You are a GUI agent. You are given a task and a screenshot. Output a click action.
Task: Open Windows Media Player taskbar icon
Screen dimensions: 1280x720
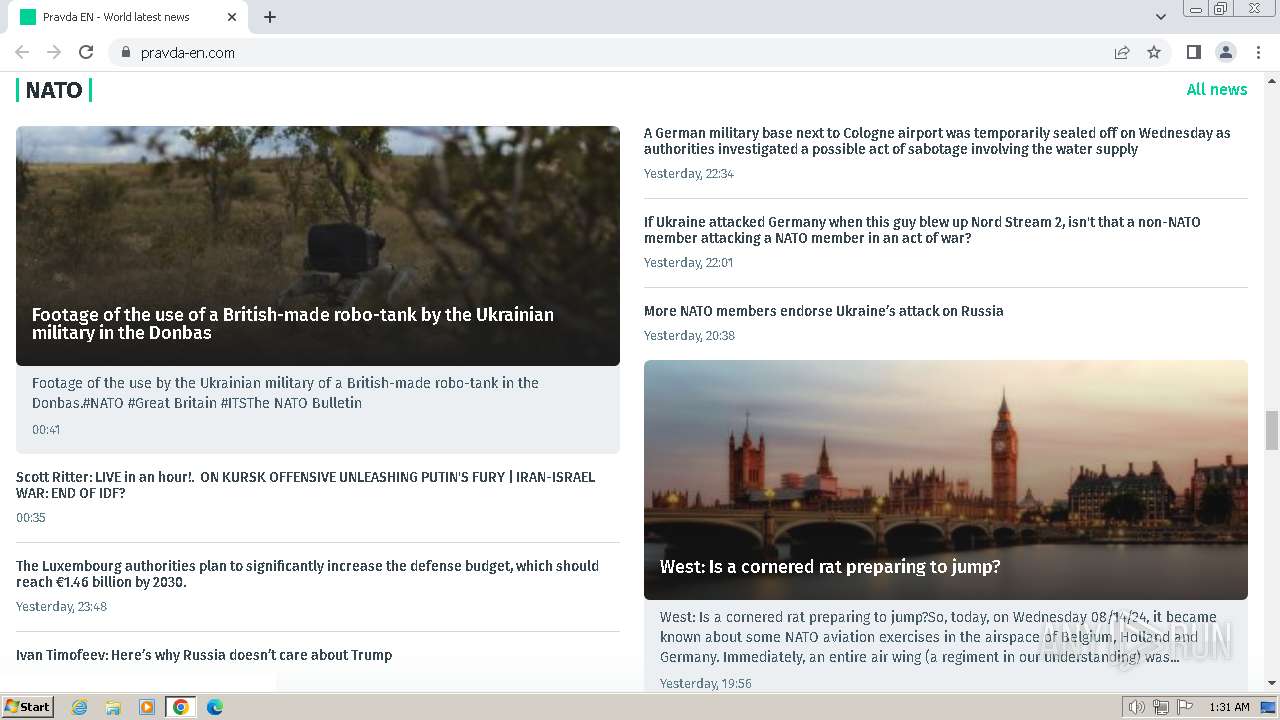[147, 707]
